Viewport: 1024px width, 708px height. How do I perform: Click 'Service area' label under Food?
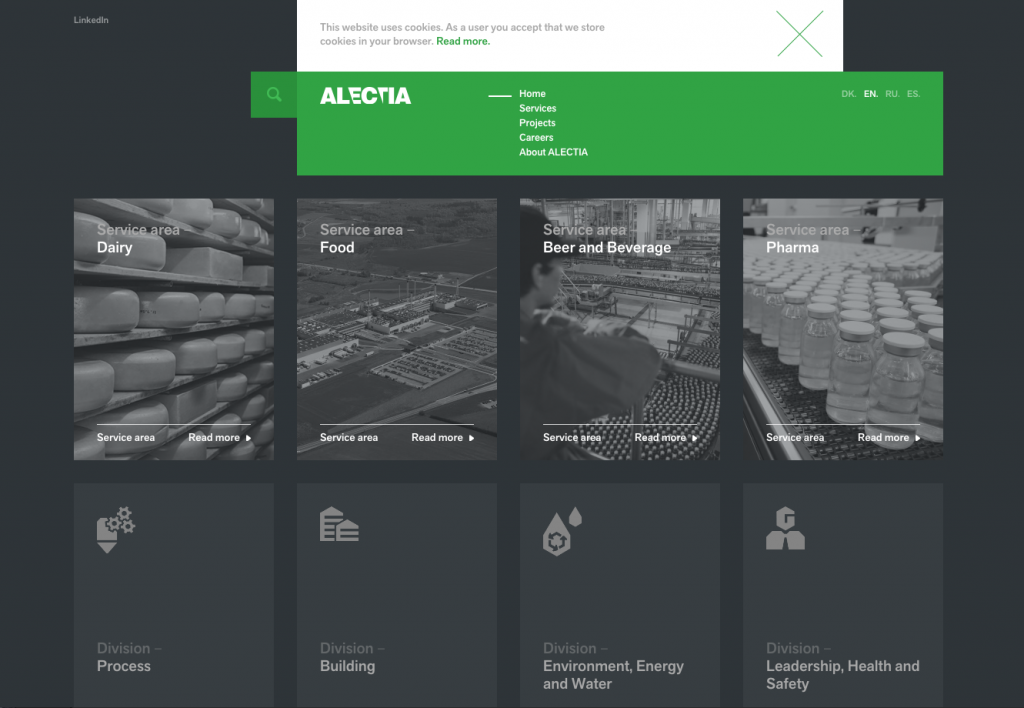349,438
